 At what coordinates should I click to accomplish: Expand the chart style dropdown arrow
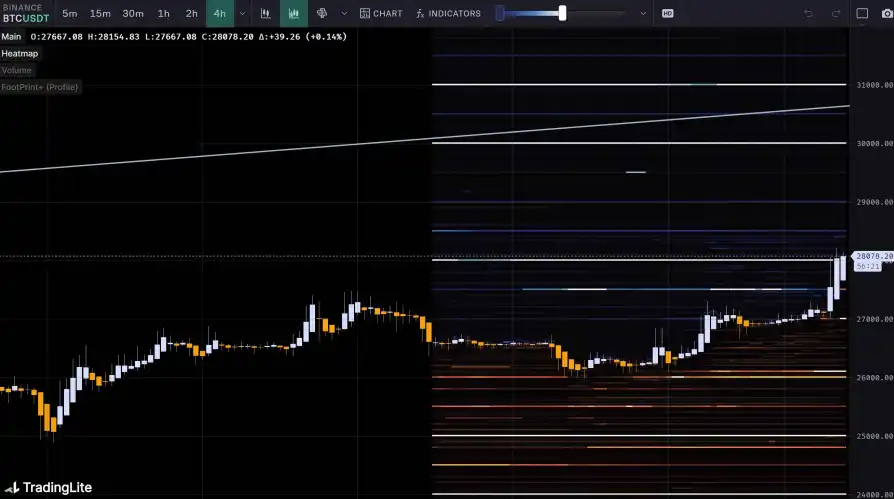pyautogui.click(x=344, y=13)
